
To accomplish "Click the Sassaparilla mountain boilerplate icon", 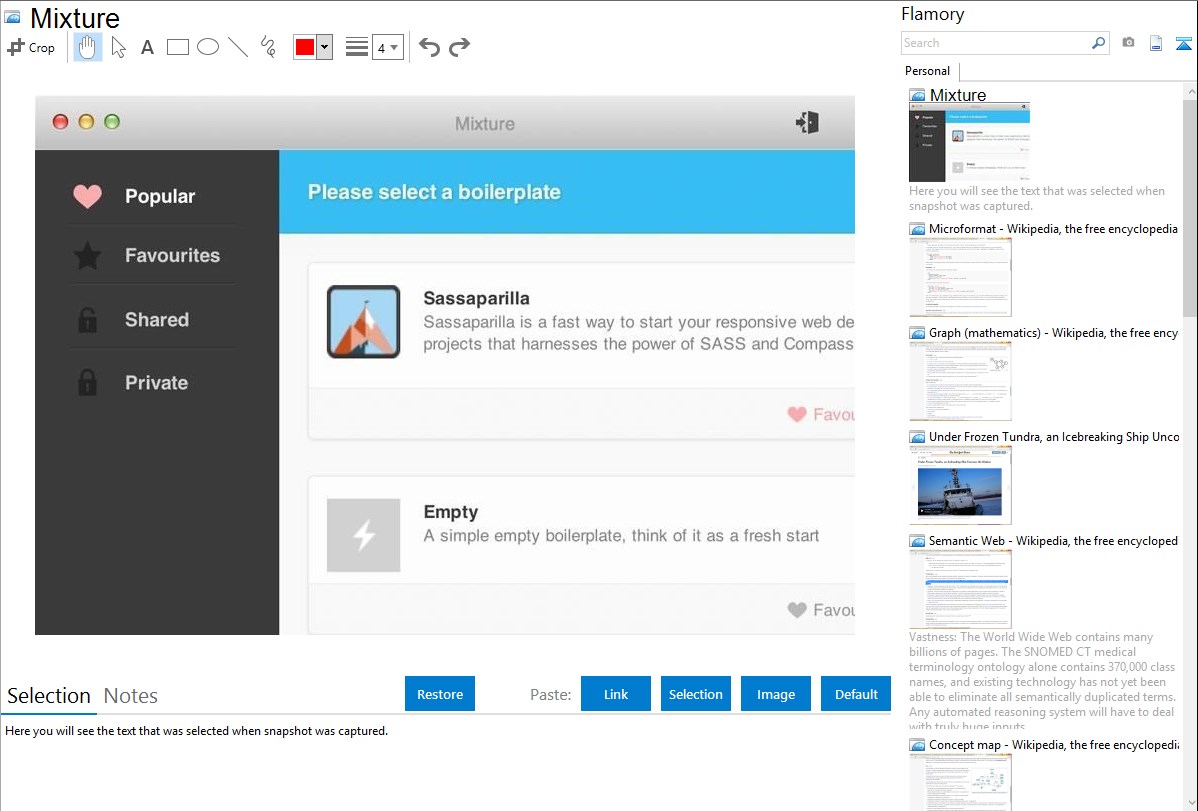I will pos(364,322).
